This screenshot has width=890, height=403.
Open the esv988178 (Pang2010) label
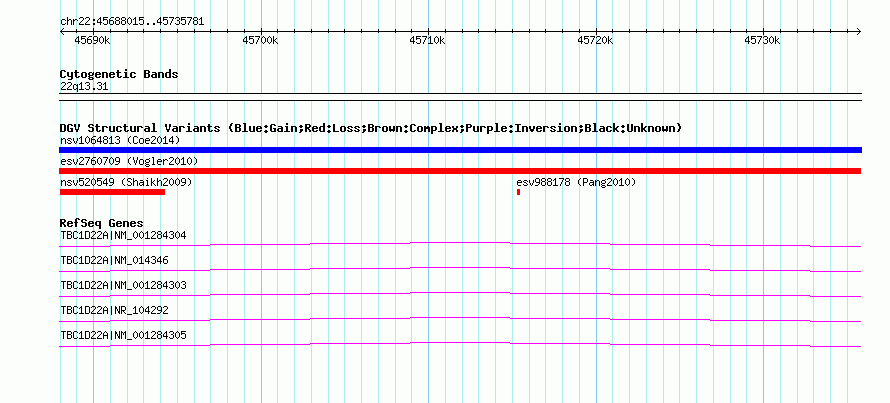[x=576, y=183]
